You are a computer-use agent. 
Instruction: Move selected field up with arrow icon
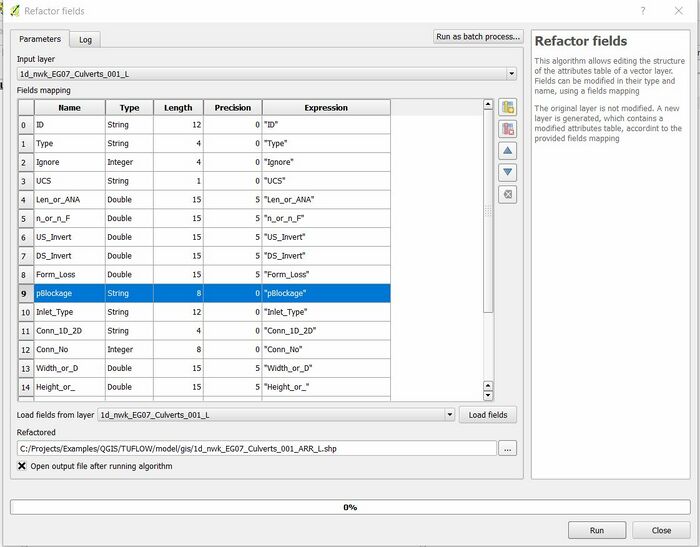(x=508, y=151)
